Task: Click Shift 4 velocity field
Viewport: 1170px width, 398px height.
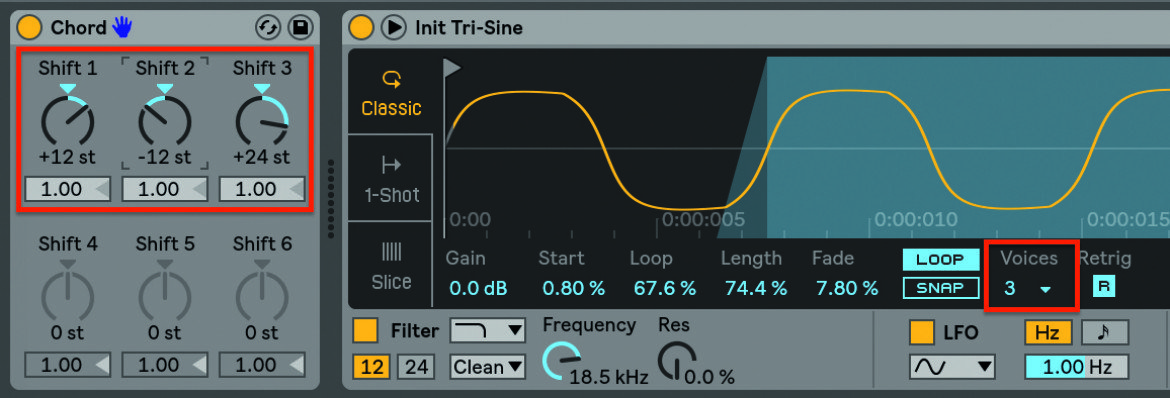Action: [68, 365]
